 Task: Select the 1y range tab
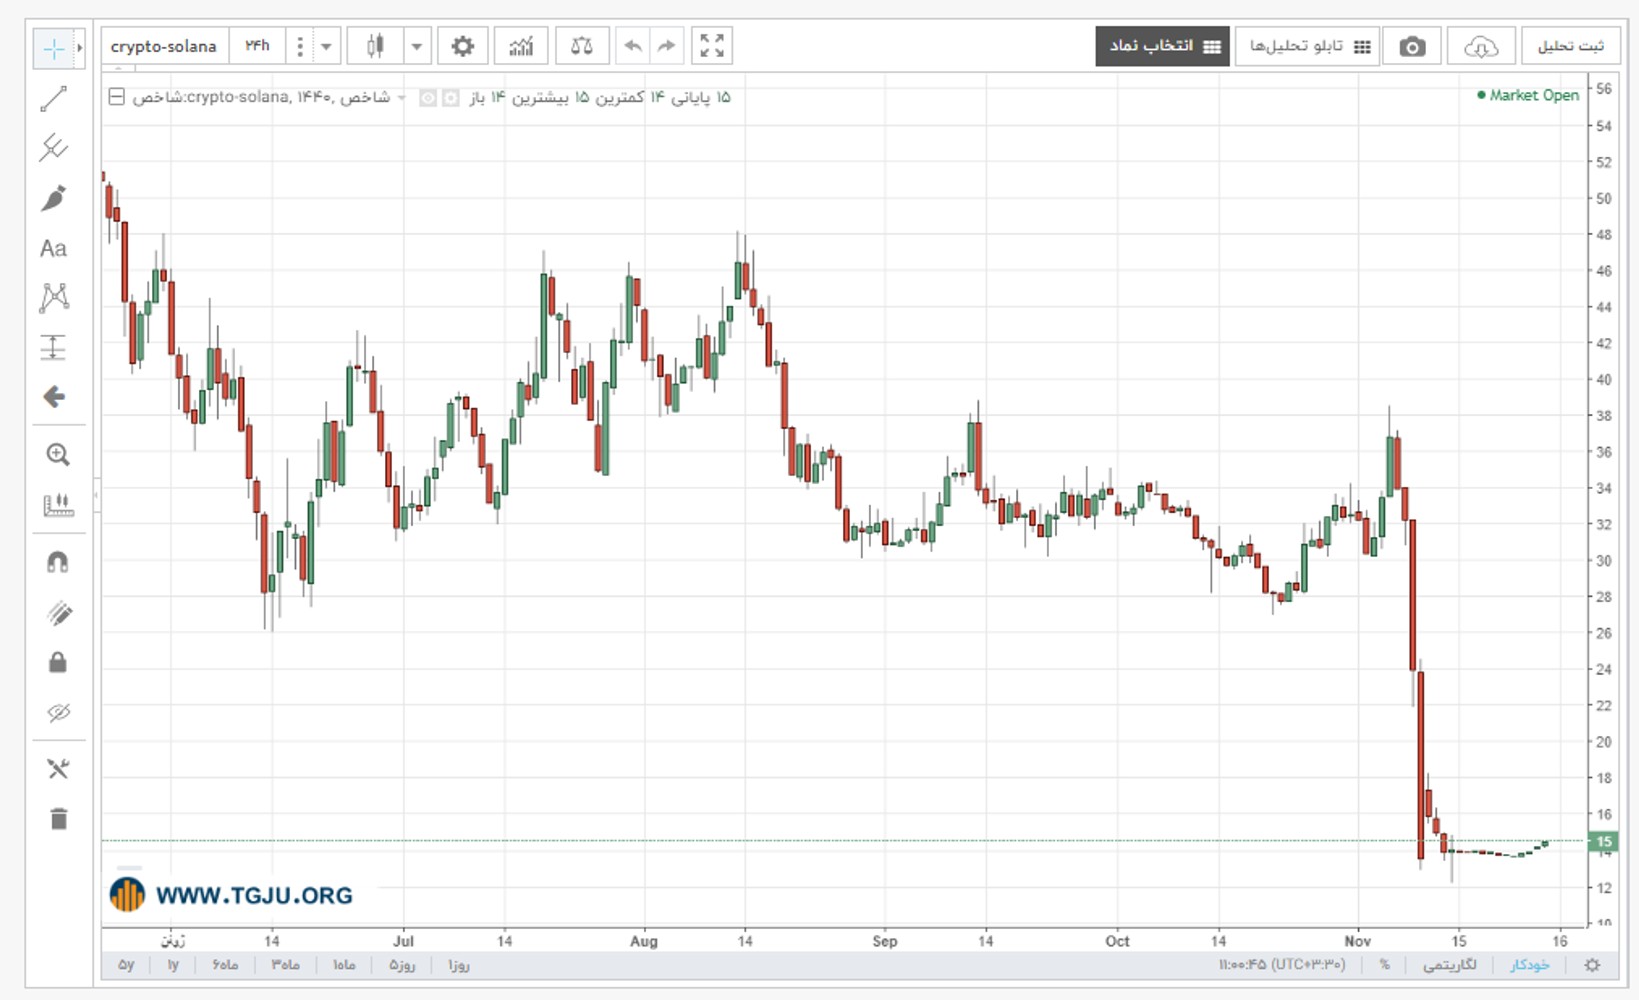173,965
